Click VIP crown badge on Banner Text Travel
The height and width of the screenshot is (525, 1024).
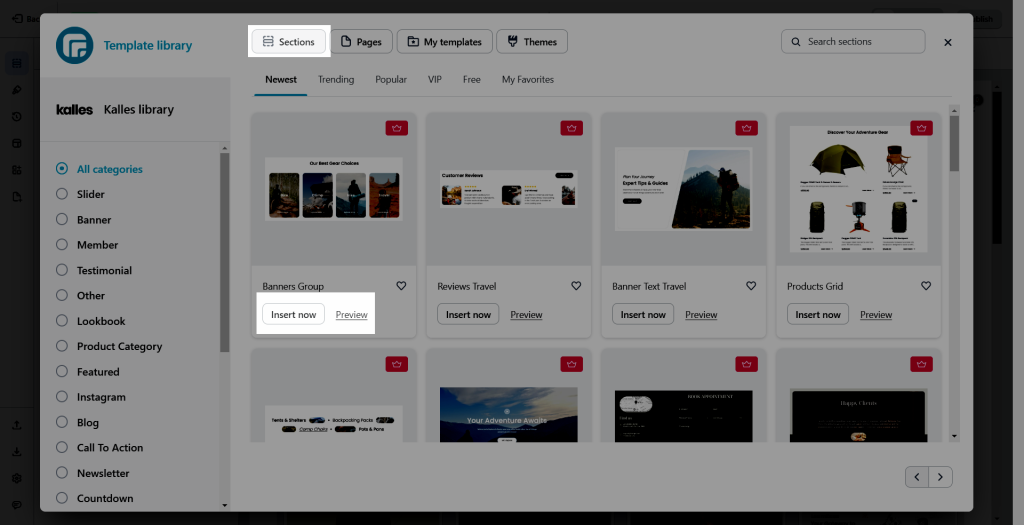click(x=746, y=128)
